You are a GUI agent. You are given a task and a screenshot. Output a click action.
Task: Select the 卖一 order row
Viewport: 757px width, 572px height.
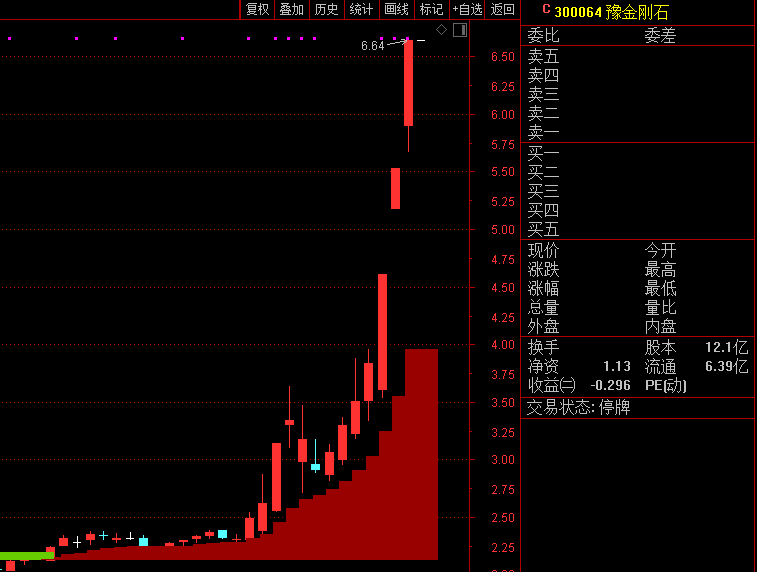637,132
